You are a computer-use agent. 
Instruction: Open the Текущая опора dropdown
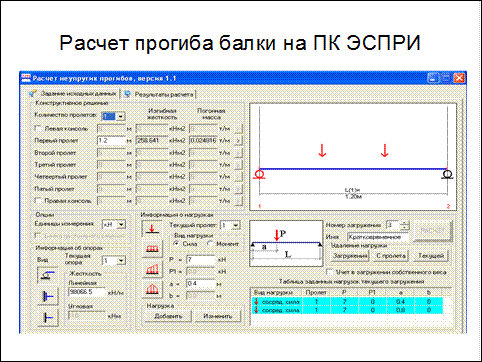click(121, 260)
